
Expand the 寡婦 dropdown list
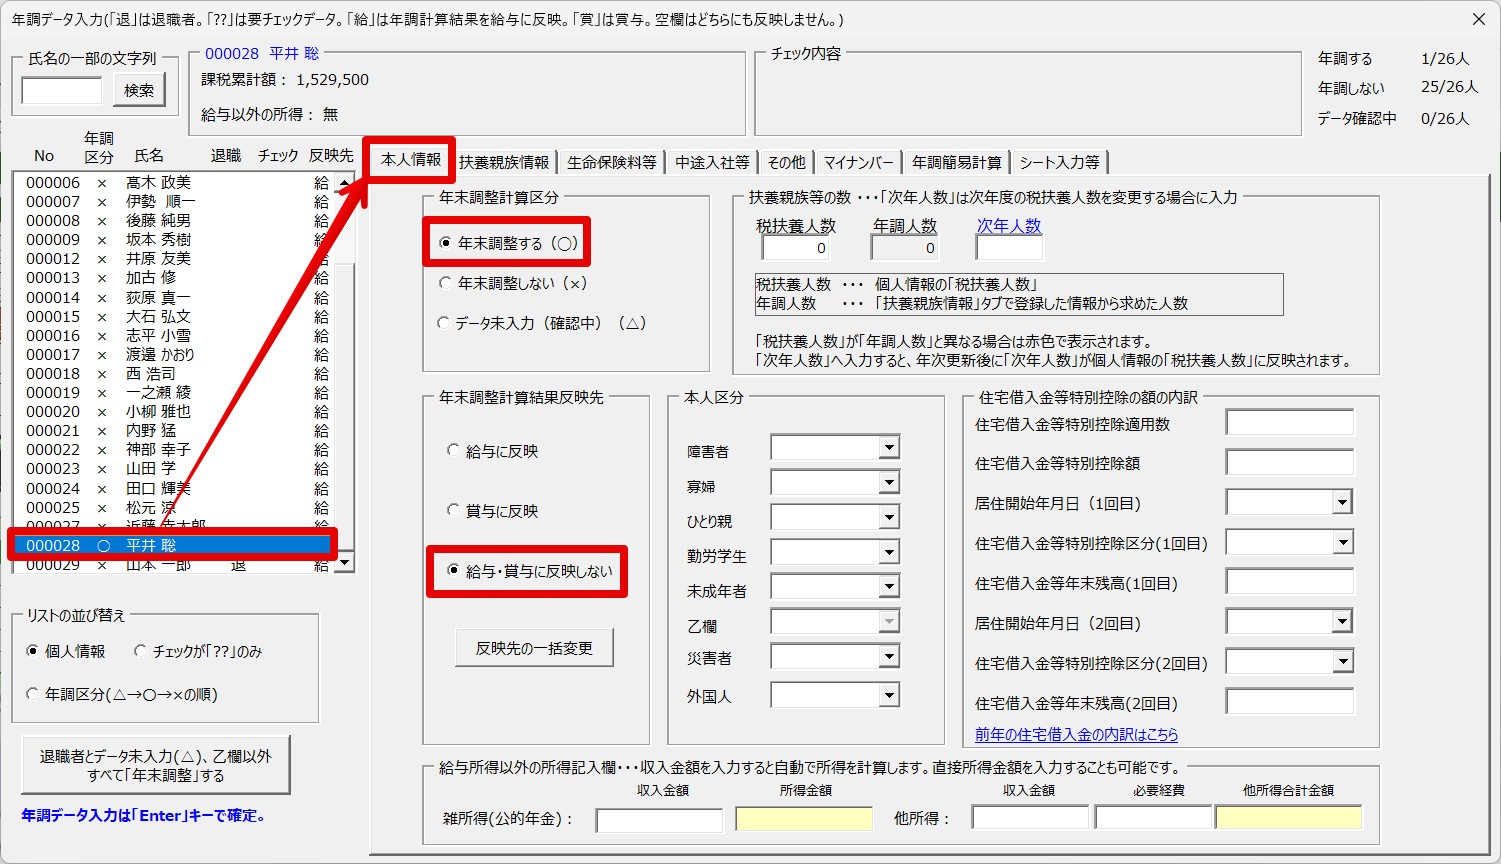pos(889,482)
